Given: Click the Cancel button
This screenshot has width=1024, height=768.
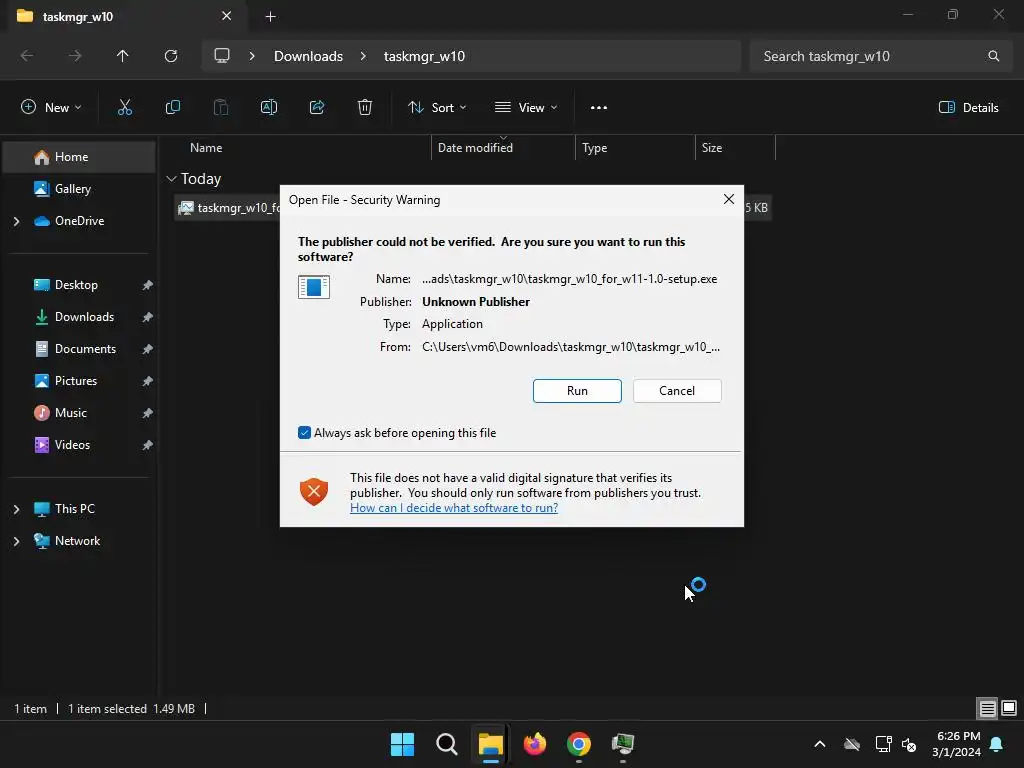Looking at the screenshot, I should [677, 391].
